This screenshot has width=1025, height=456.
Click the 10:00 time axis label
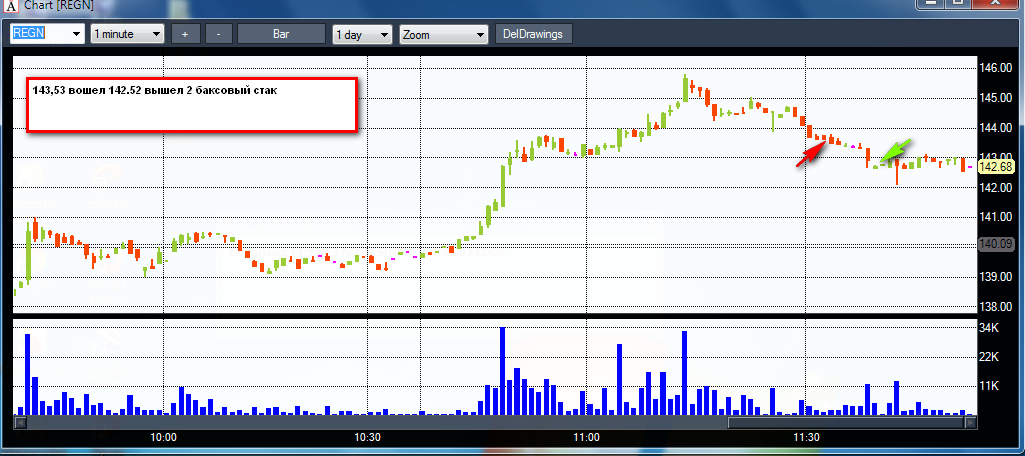(x=163, y=437)
